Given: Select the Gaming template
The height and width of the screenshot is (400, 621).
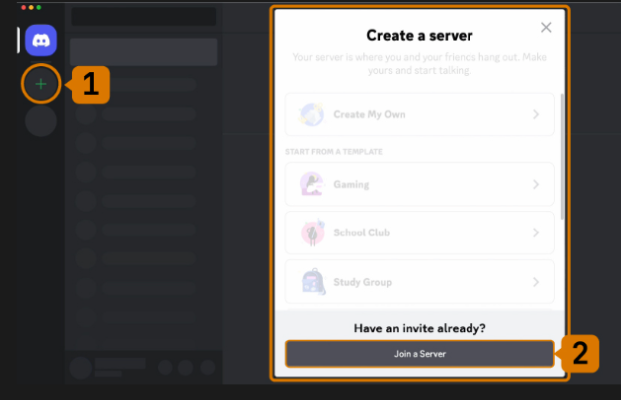Looking at the screenshot, I should coord(419,185).
